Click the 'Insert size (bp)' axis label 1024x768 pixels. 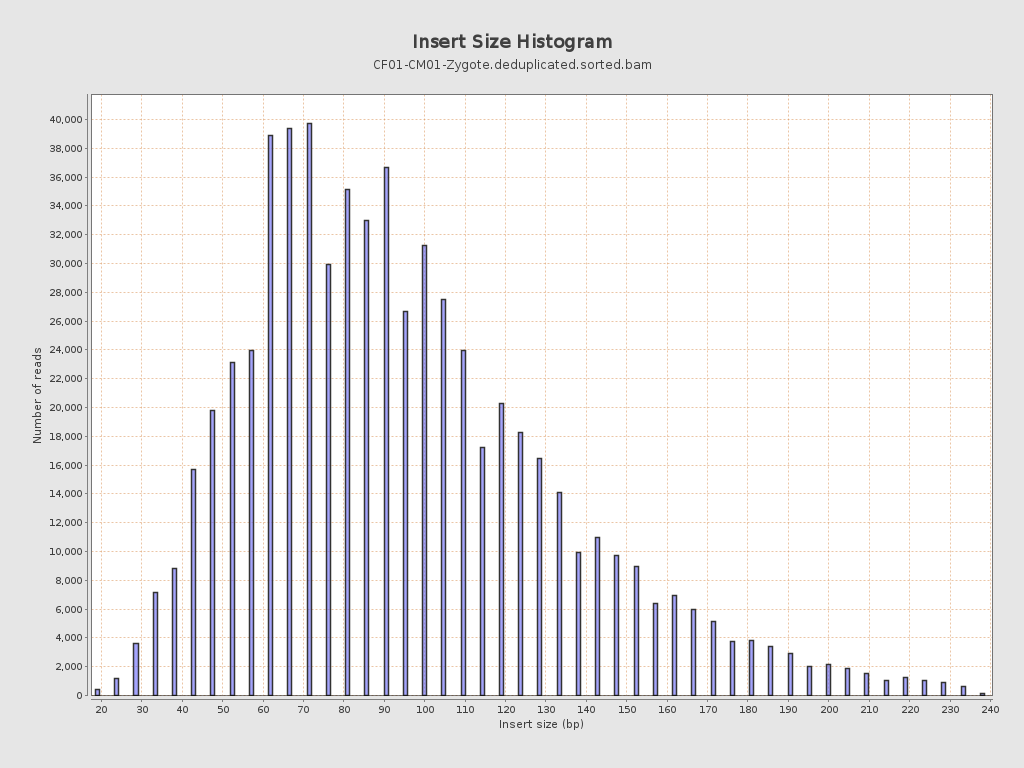(x=541, y=724)
